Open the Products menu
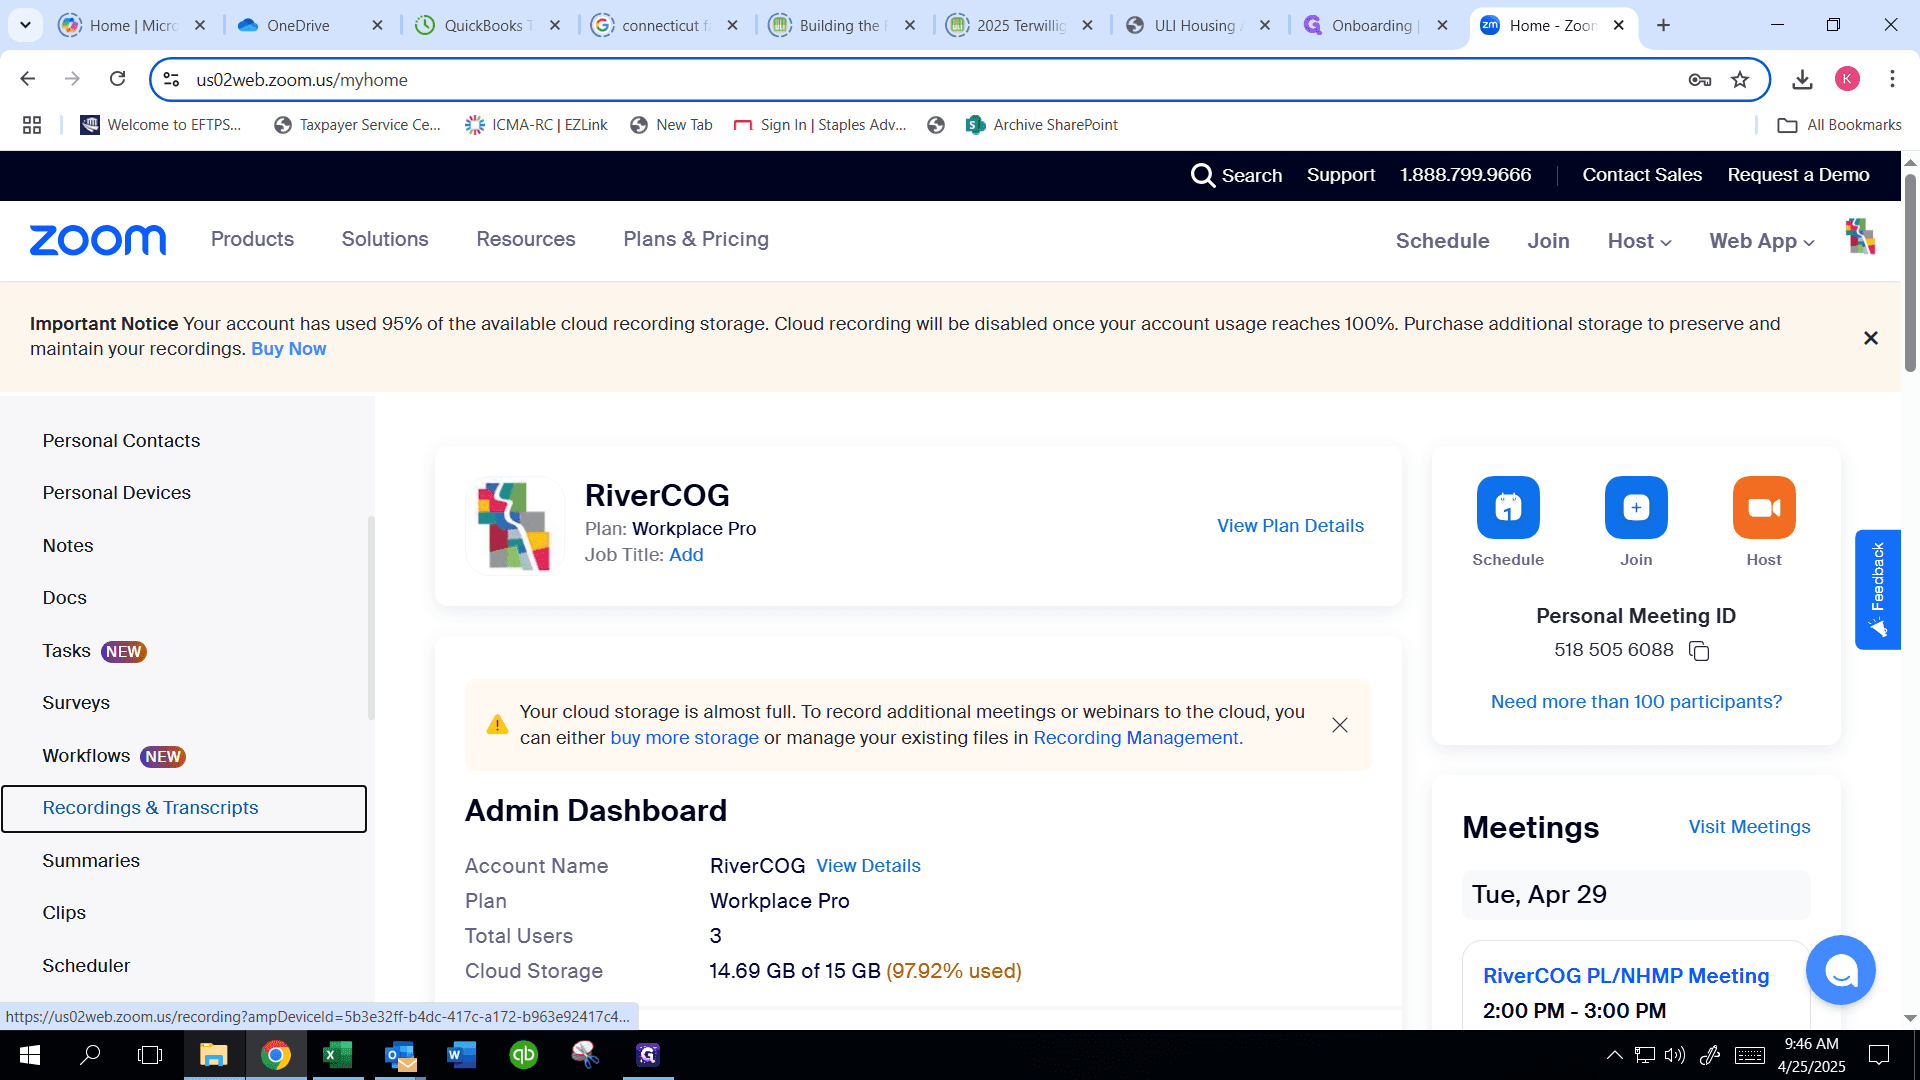Viewport: 1920px width, 1080px height. coord(252,239)
